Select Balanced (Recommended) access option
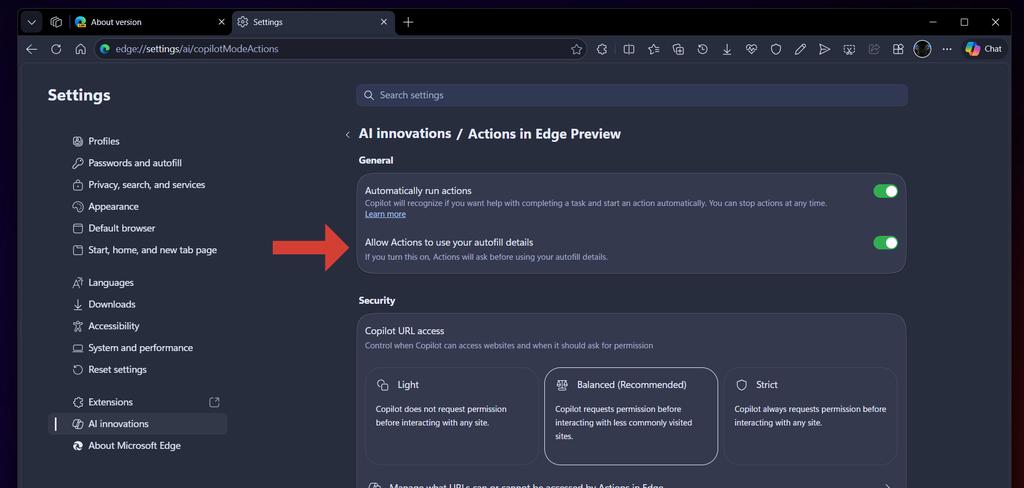The image size is (1024, 488). pyautogui.click(x=631, y=416)
